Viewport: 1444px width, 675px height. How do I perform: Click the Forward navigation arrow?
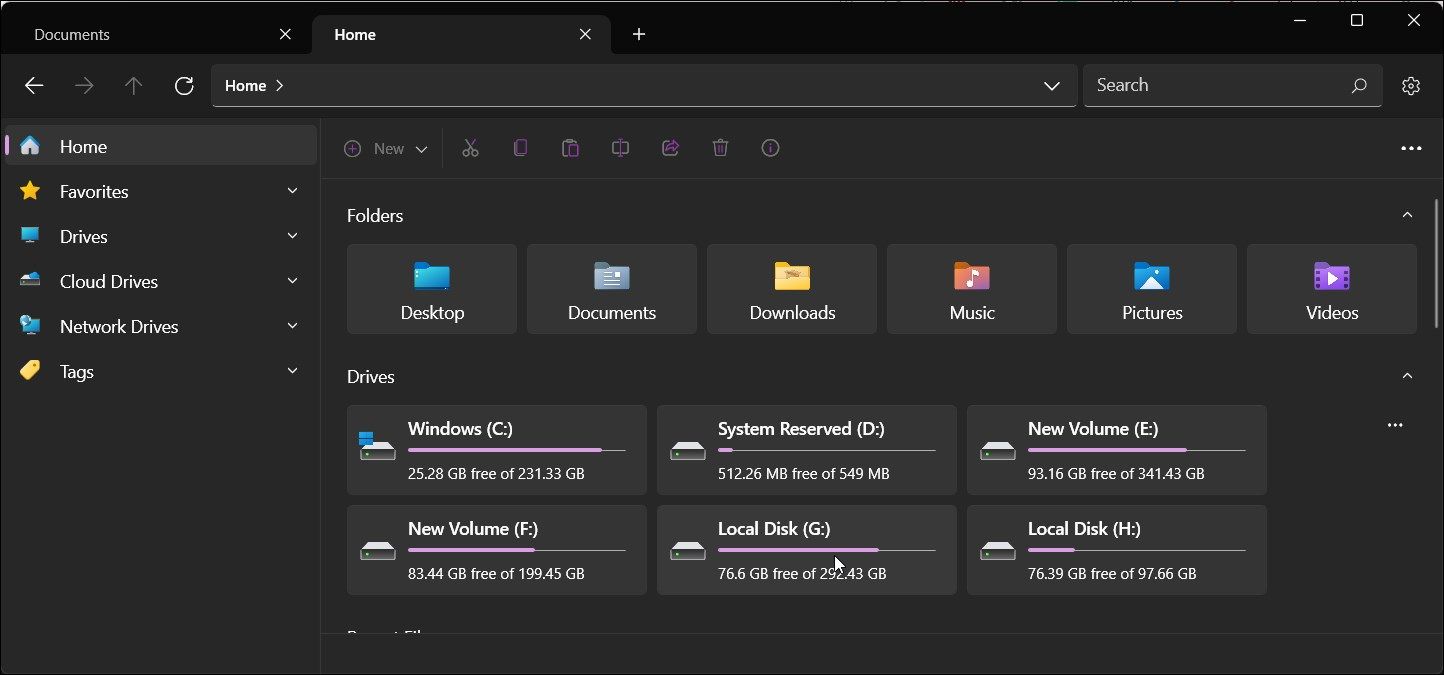click(84, 86)
